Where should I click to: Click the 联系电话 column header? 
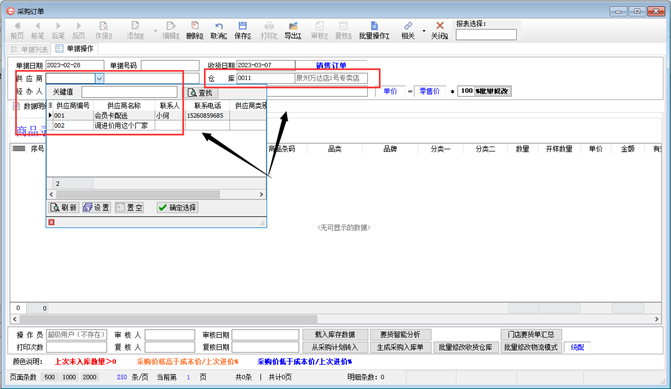pyautogui.click(x=208, y=106)
